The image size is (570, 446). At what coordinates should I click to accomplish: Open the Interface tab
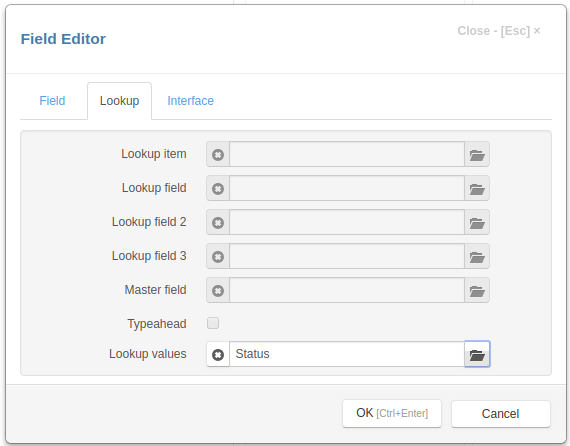190,101
